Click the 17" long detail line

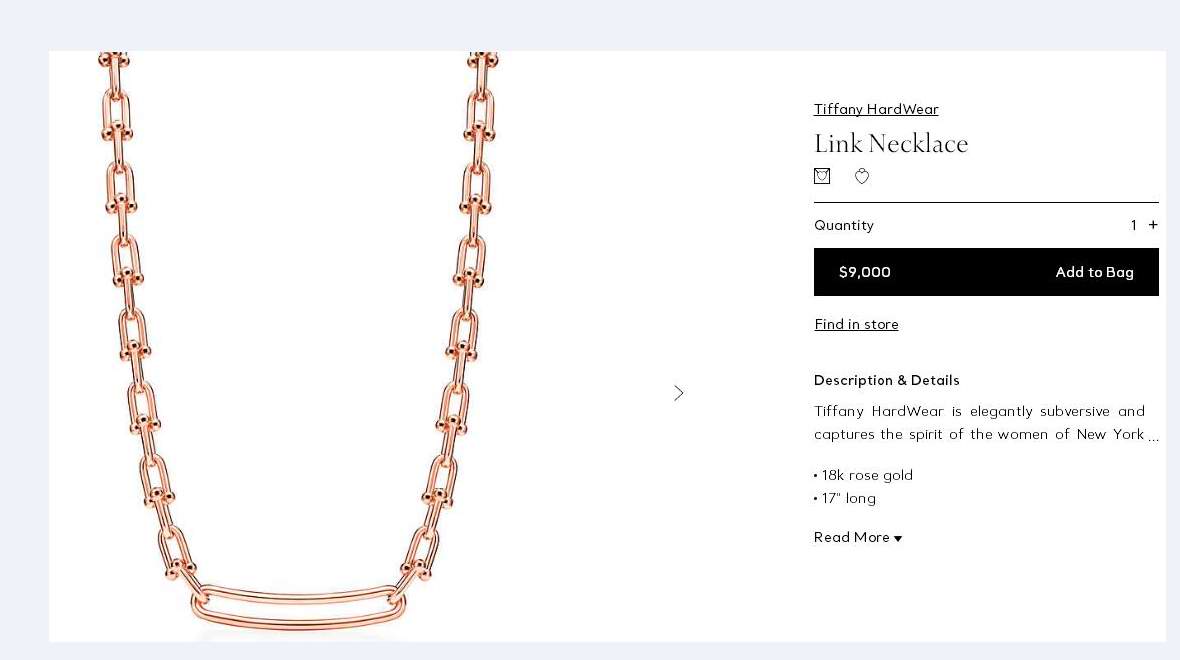(x=845, y=498)
